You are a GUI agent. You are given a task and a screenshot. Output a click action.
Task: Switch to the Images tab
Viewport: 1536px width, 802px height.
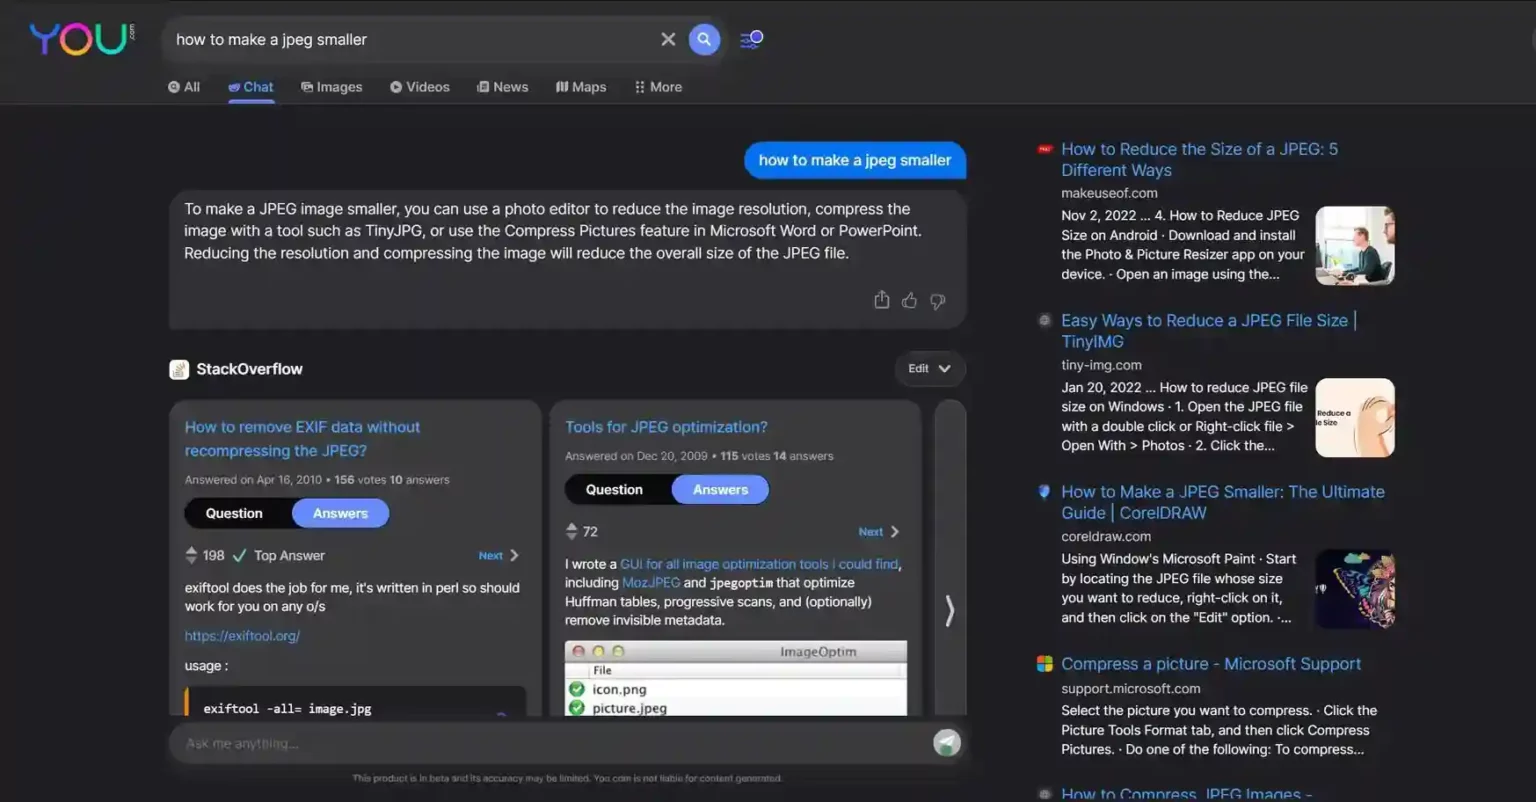[x=331, y=87]
